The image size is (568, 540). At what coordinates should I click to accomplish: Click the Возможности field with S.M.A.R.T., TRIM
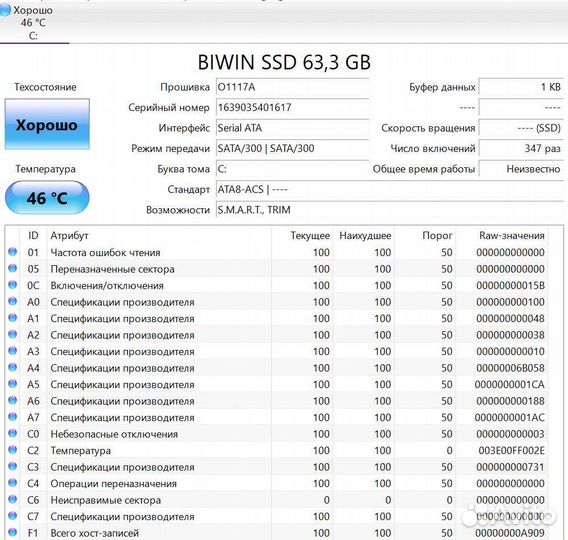[x=390, y=210]
